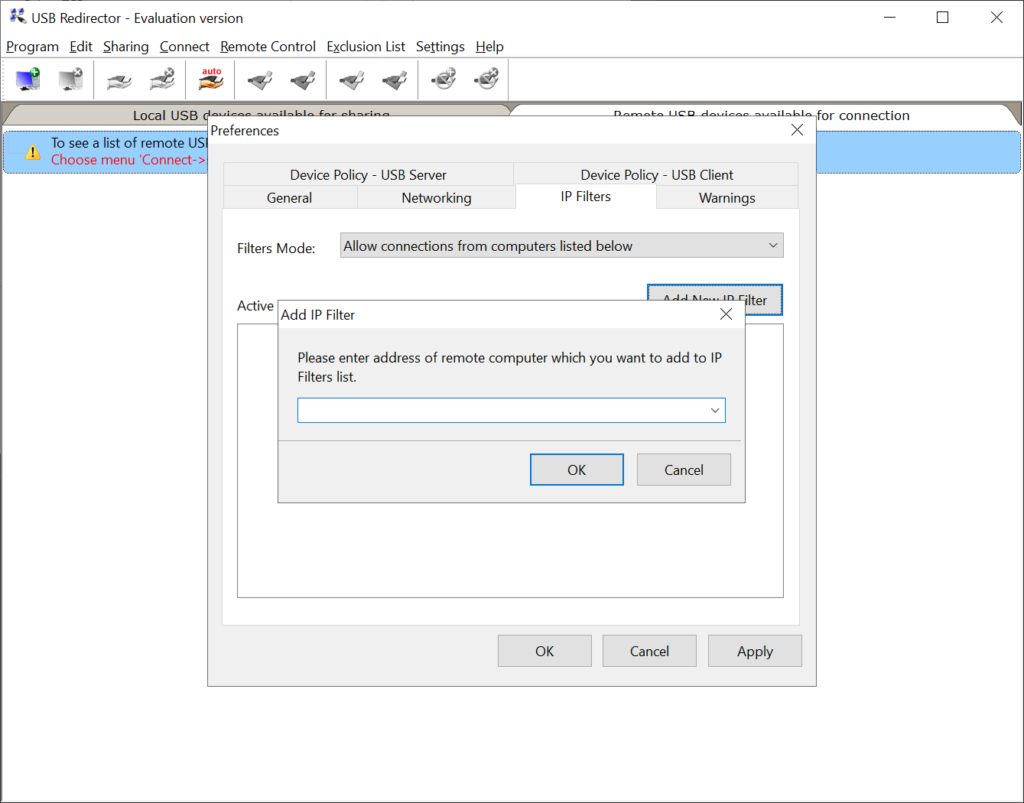
Task: Click the USB Redirector app icon in title bar
Action: point(18,17)
